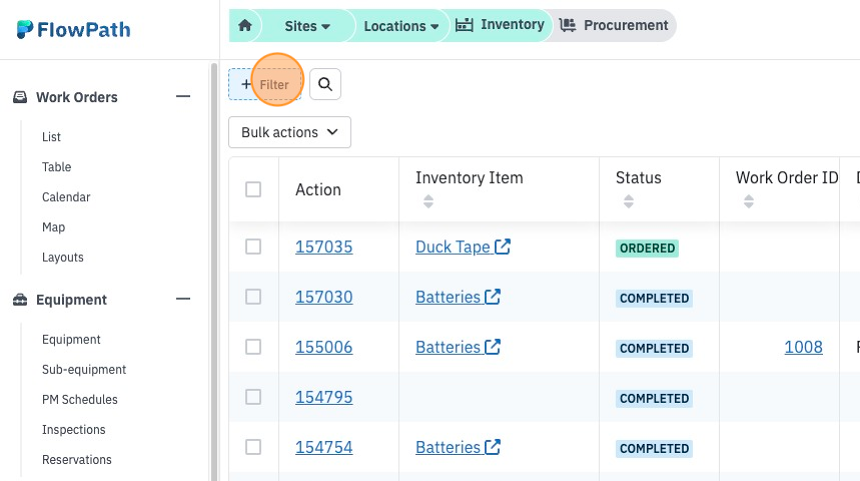
Task: Check the row 155006 checkbox
Action: [253, 347]
